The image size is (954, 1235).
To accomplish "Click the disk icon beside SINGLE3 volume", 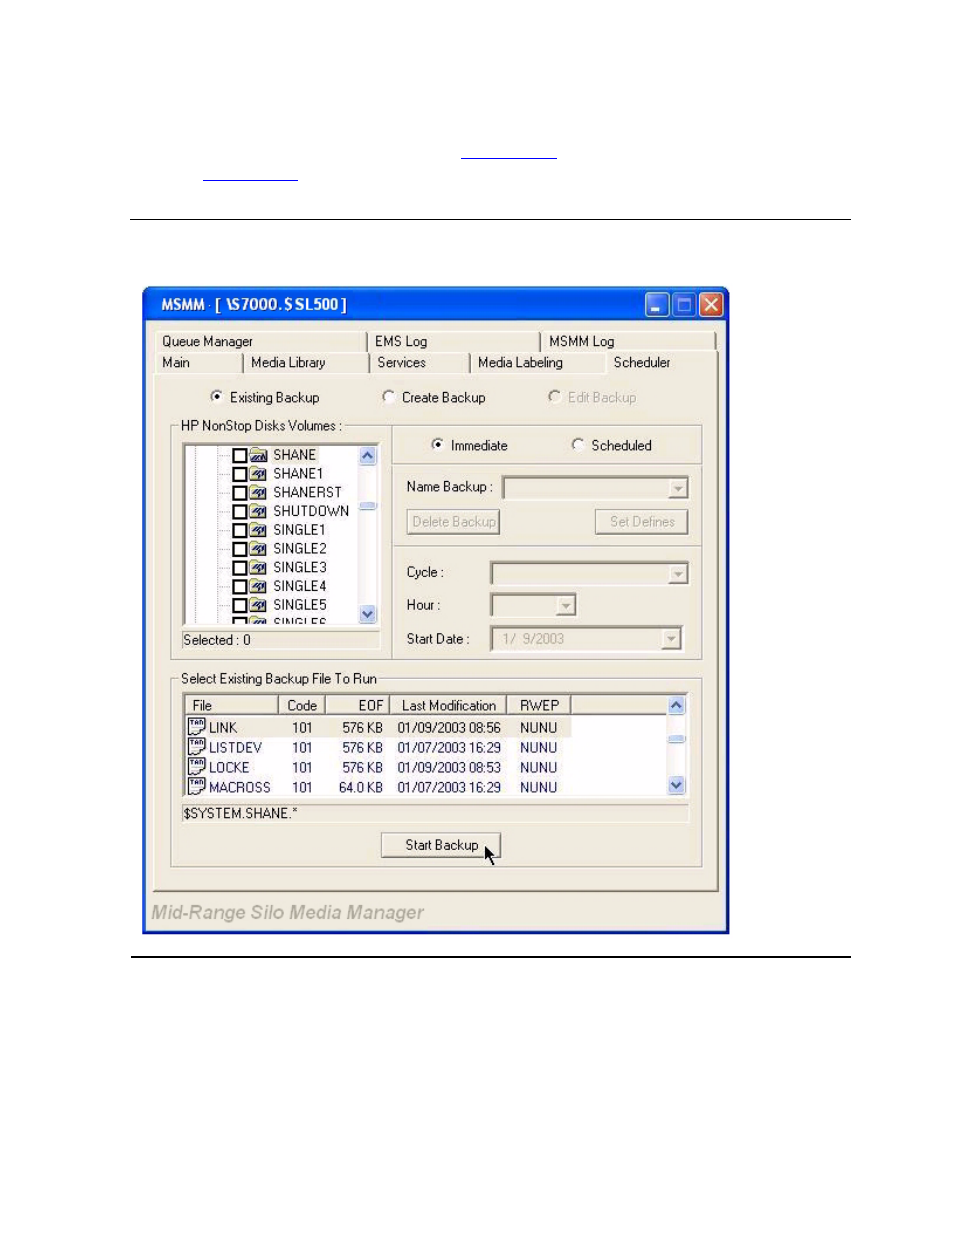I will pyautogui.click(x=258, y=567).
